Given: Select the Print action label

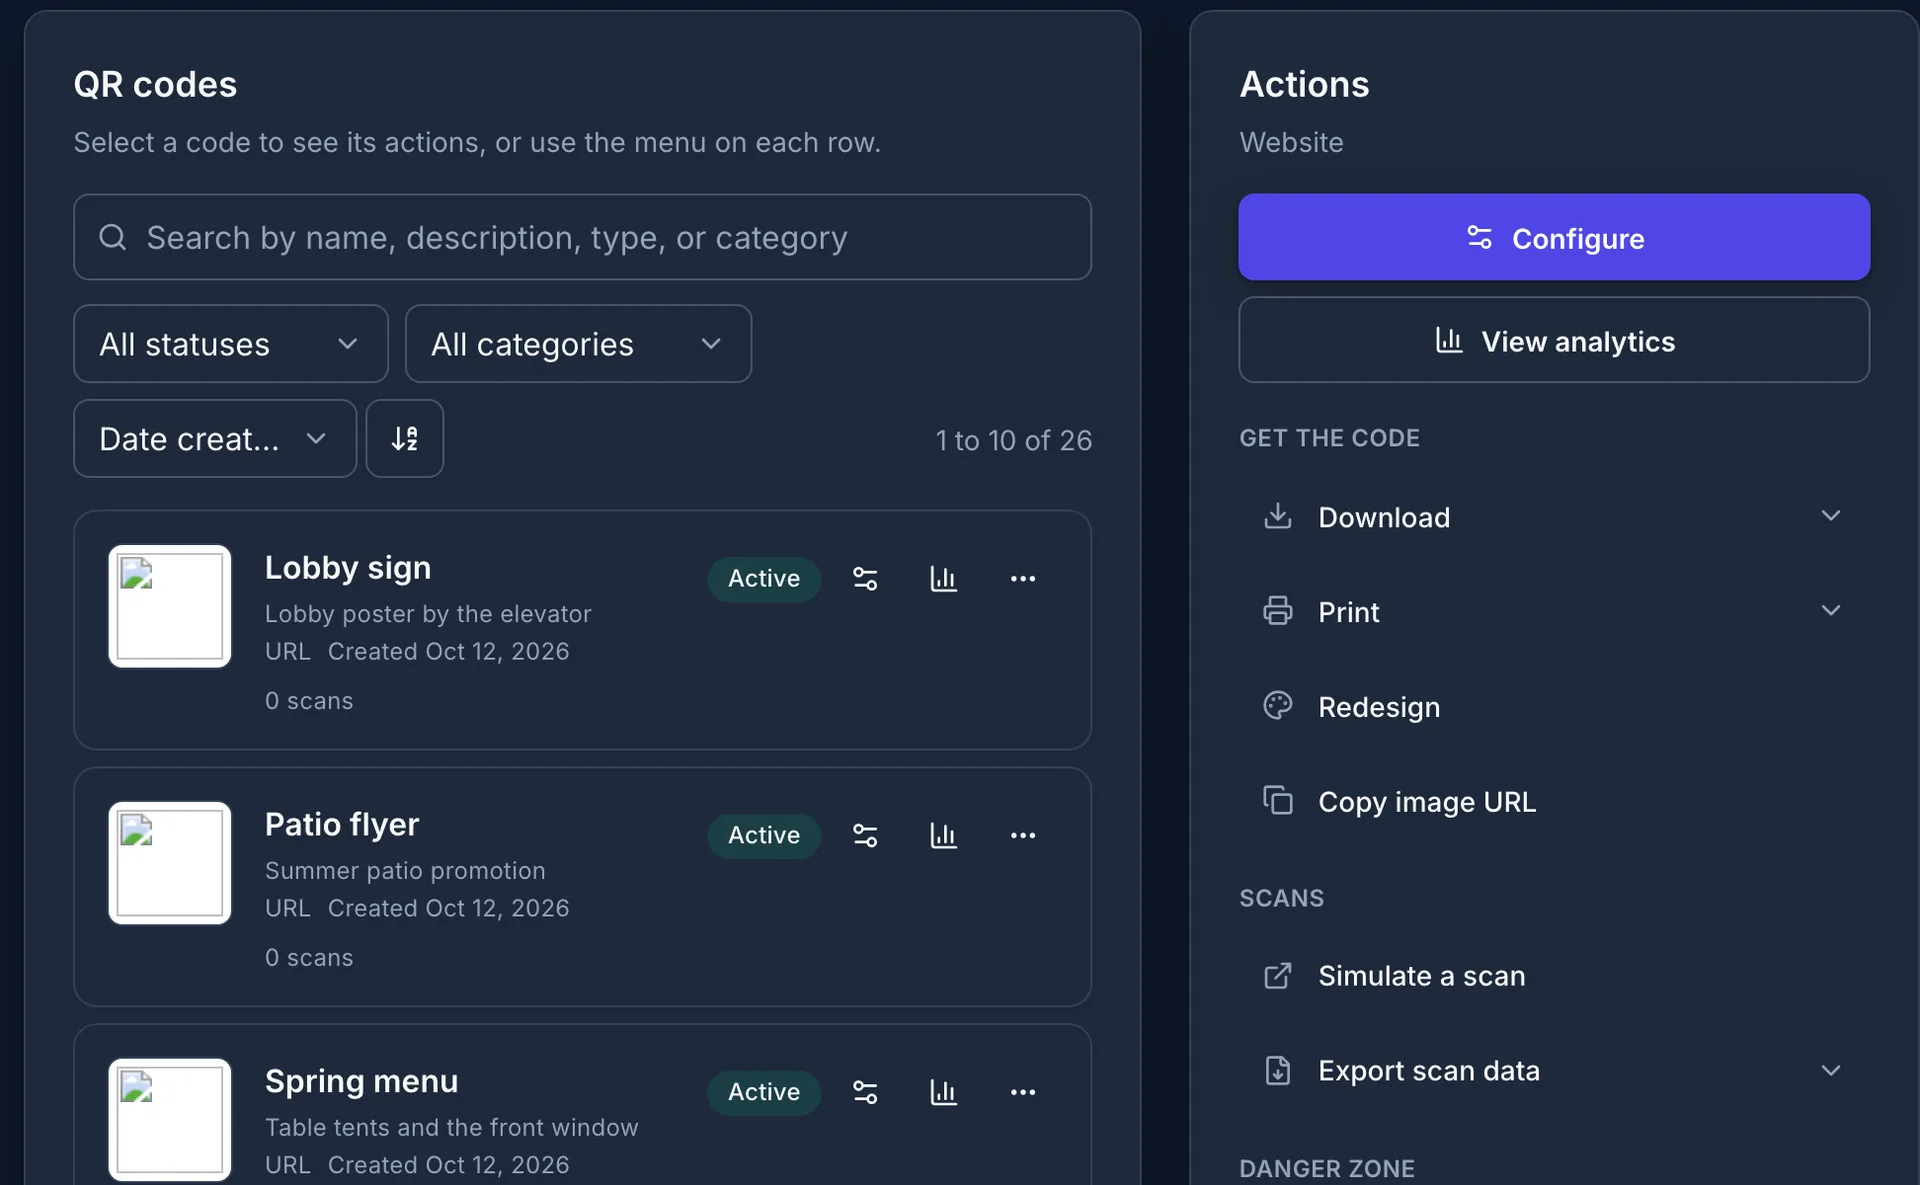Looking at the screenshot, I should tap(1349, 612).
